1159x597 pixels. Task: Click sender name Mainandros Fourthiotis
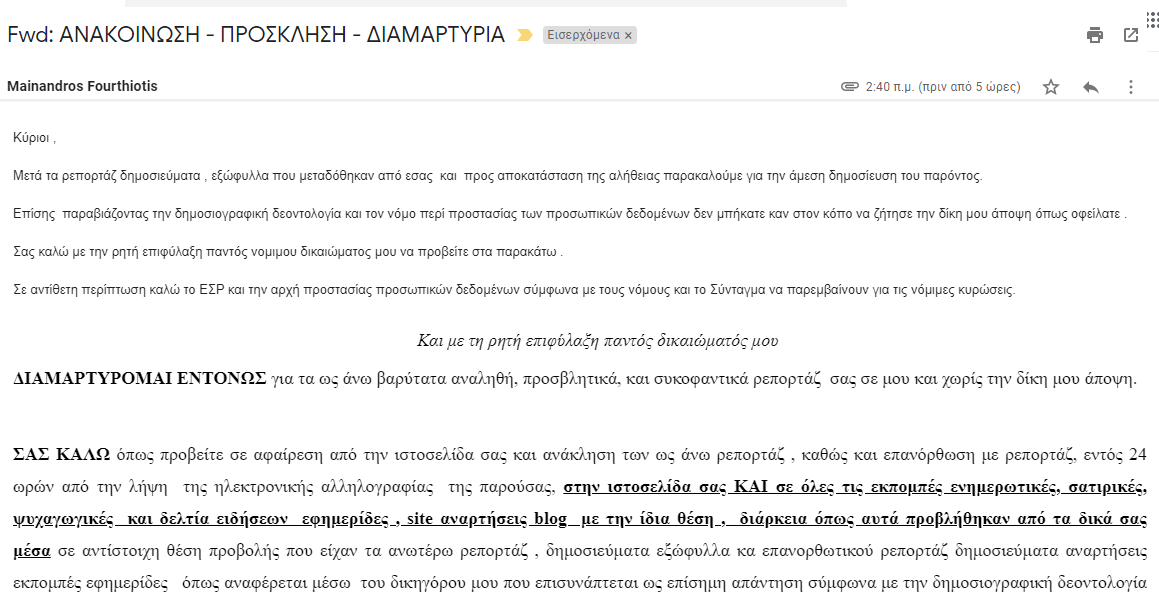pos(82,86)
